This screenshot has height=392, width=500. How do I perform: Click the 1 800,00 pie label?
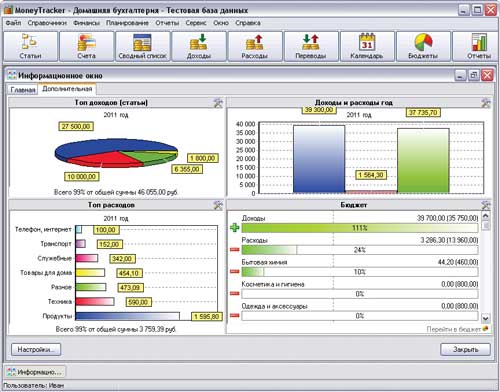(x=203, y=158)
